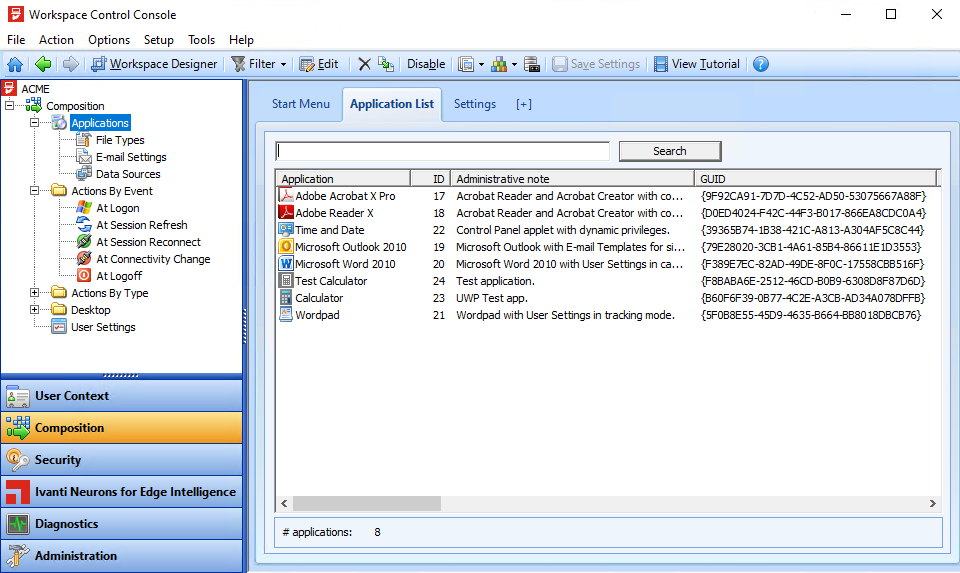The height and width of the screenshot is (573, 960).
Task: Sort by ID column header
Action: click(431, 179)
